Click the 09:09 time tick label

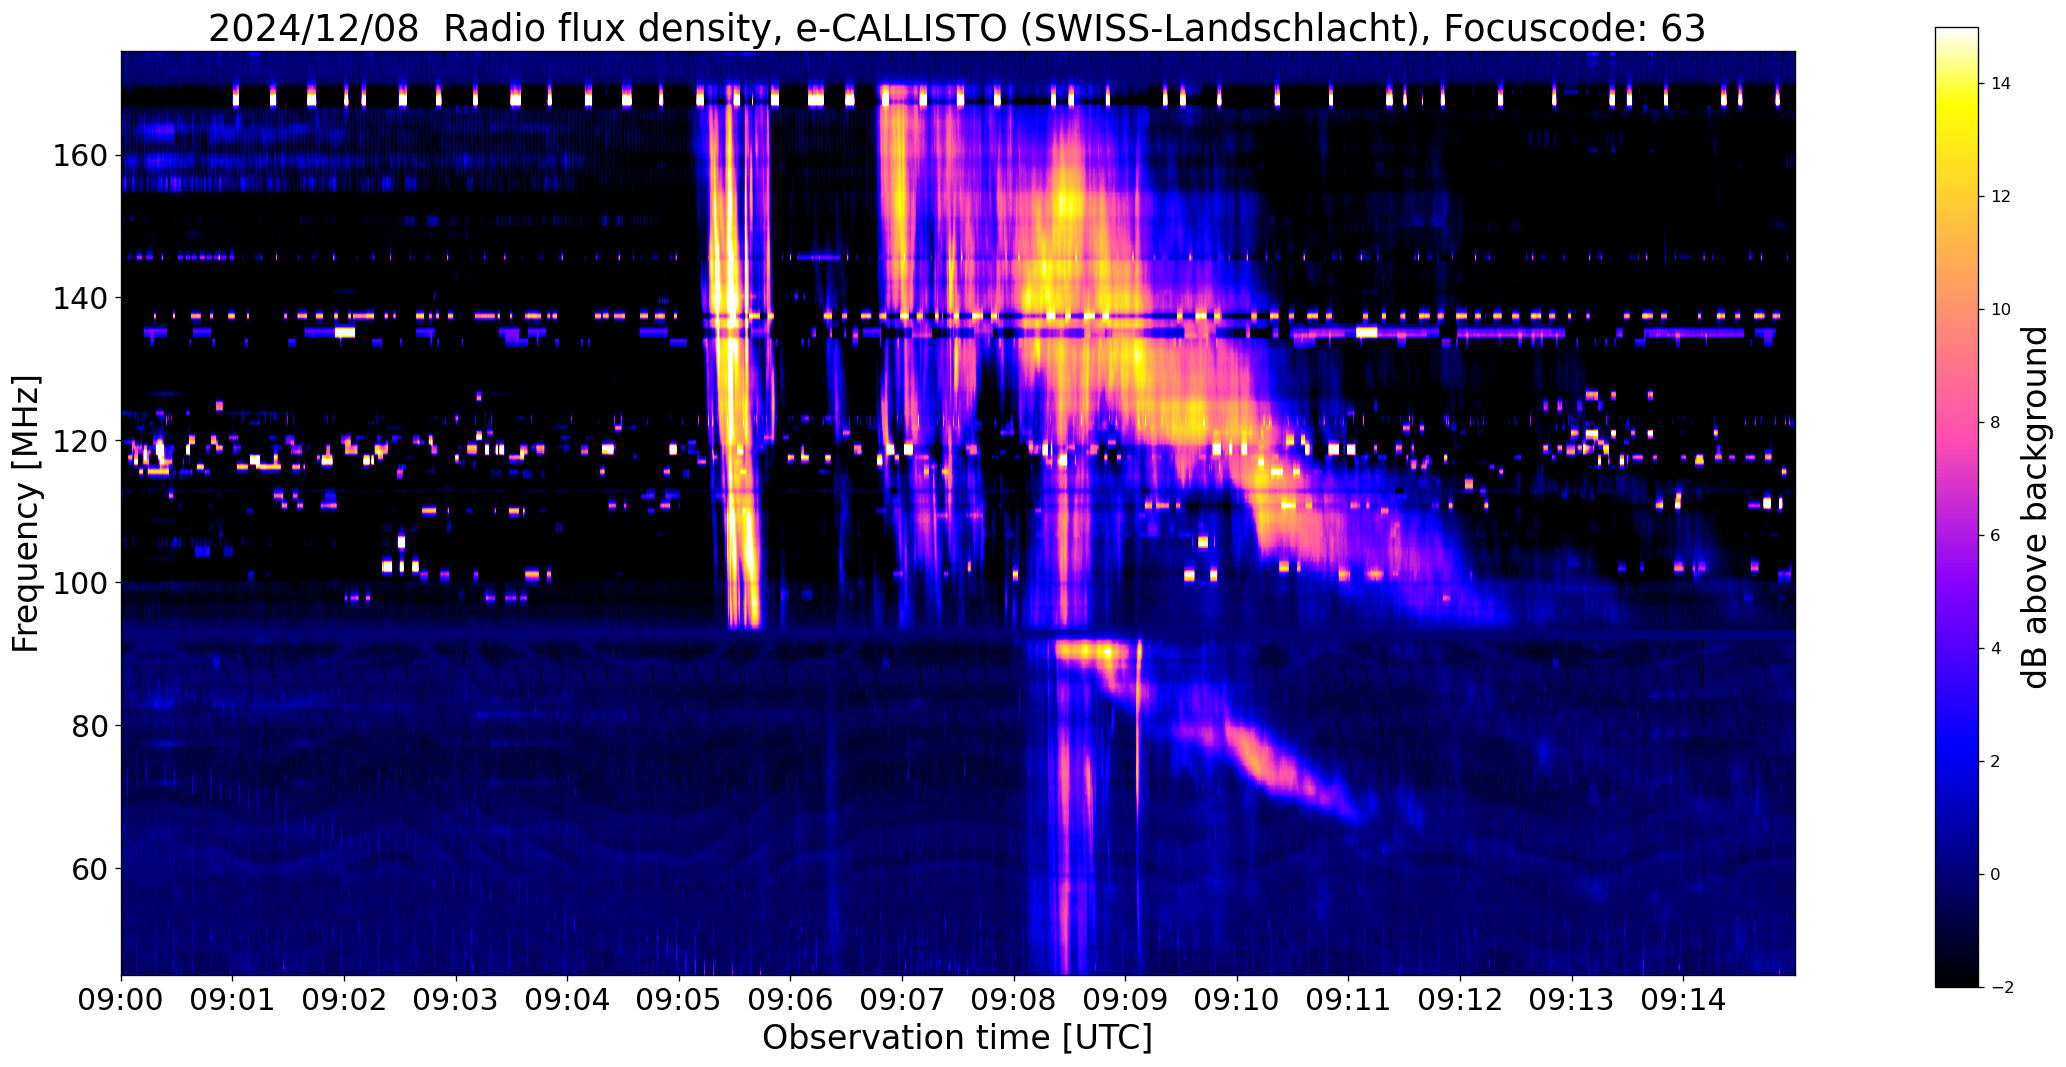1126,1000
